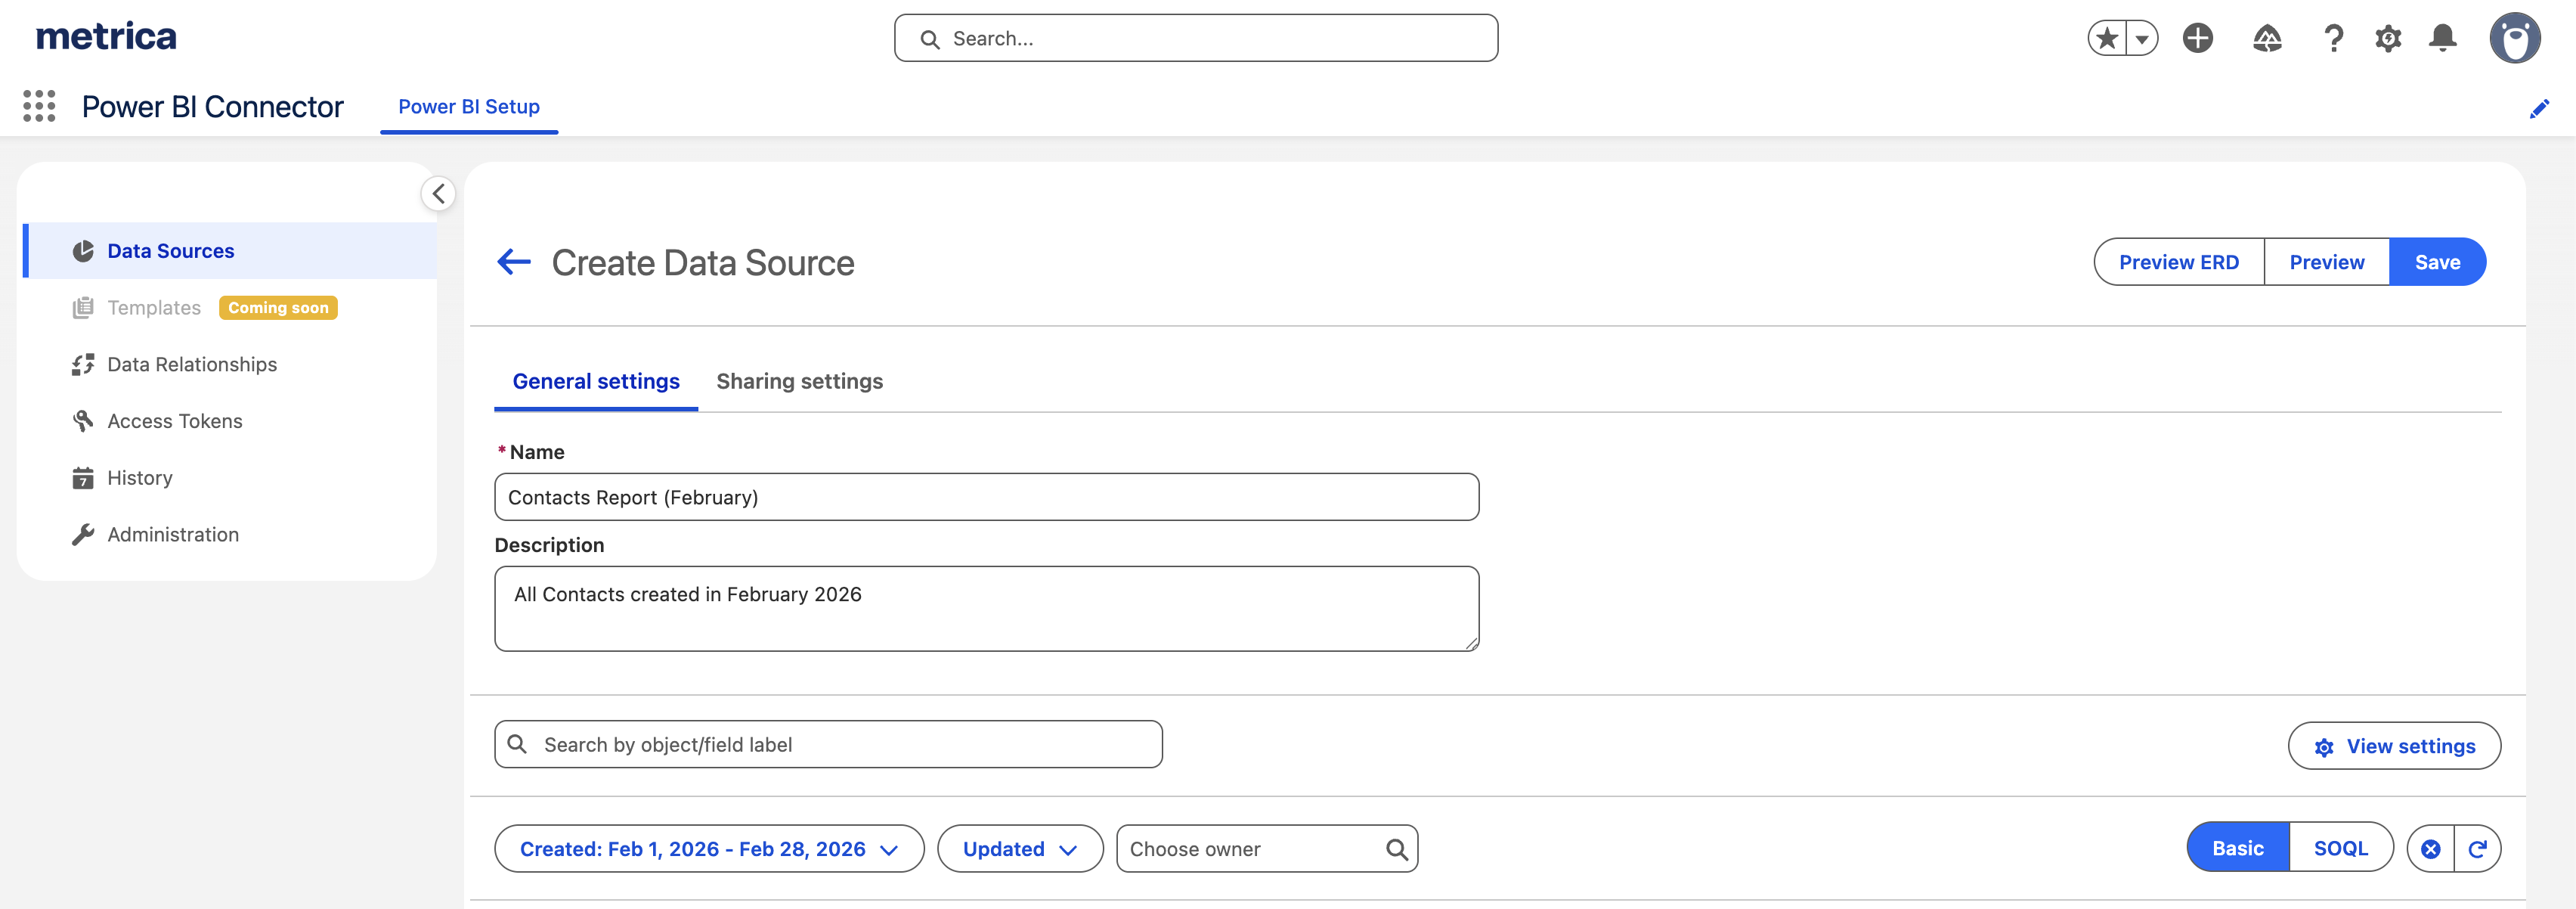This screenshot has width=2576, height=909.
Task: Open the favorites list dropdown arrow
Action: (2141, 39)
